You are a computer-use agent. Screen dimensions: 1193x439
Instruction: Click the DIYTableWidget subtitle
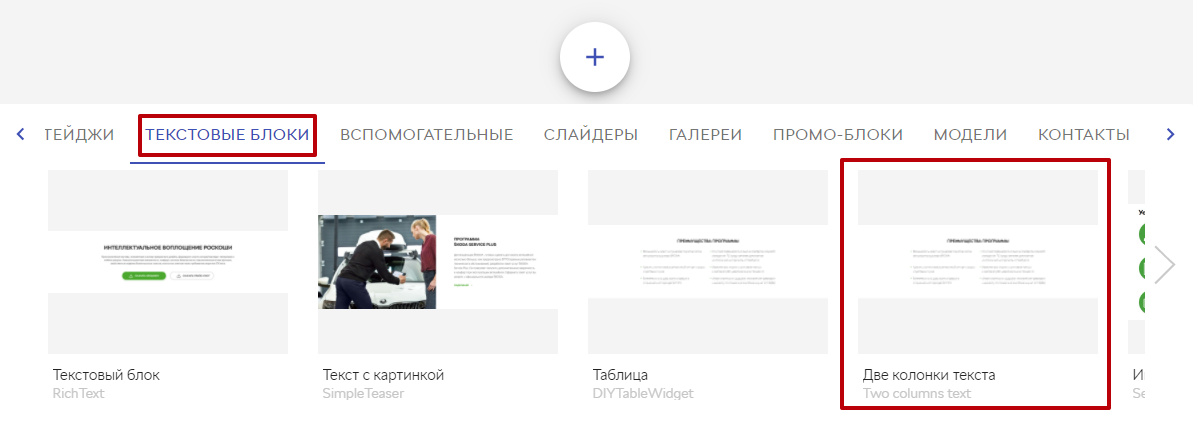point(643,393)
